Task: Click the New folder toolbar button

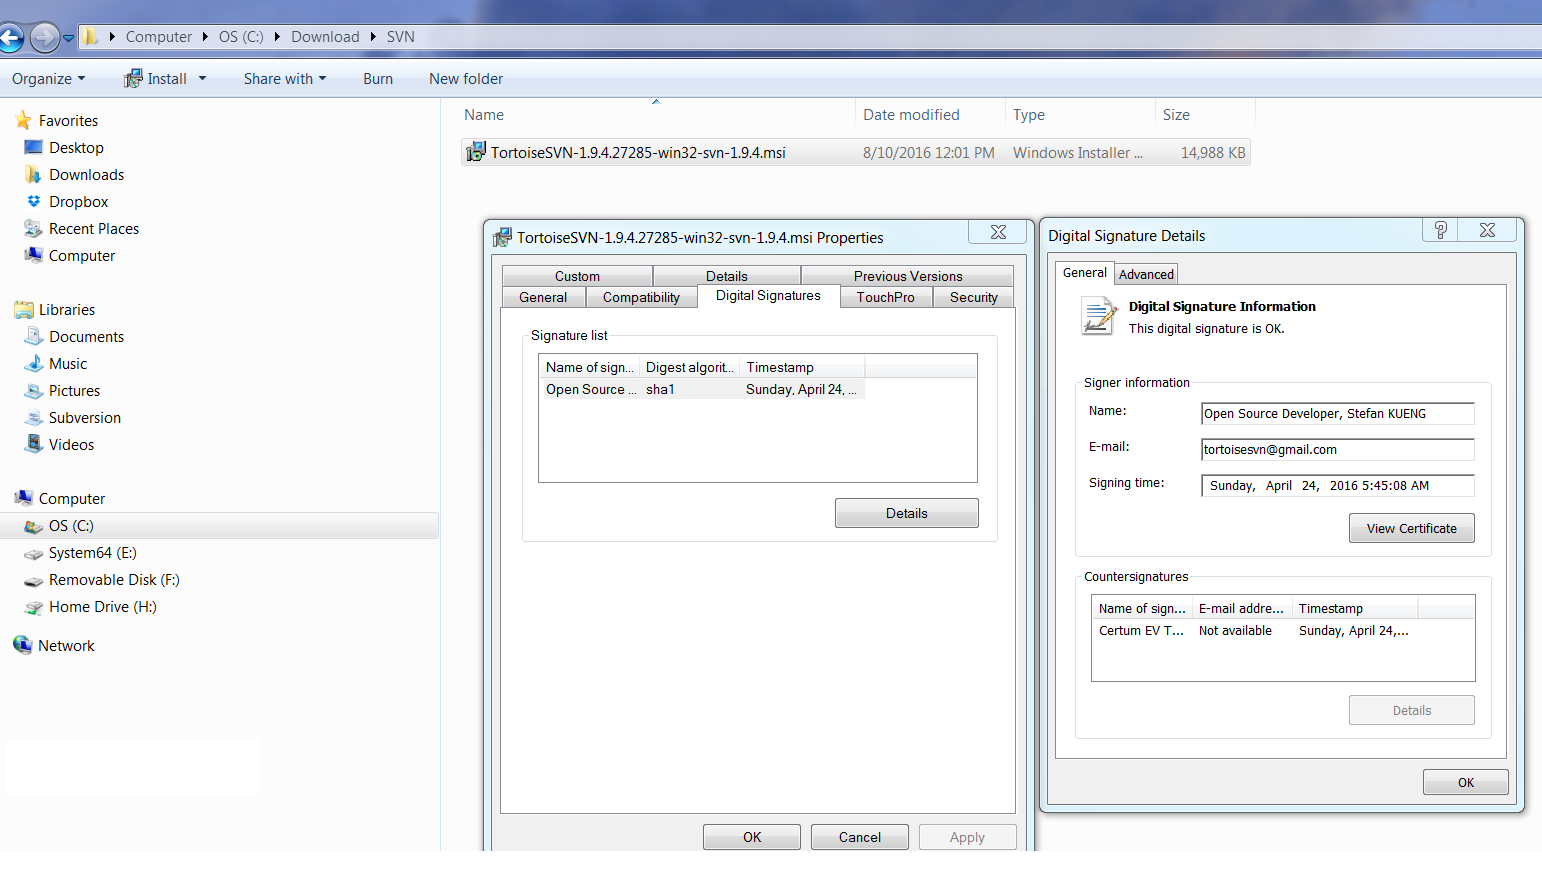Action: 466,79
